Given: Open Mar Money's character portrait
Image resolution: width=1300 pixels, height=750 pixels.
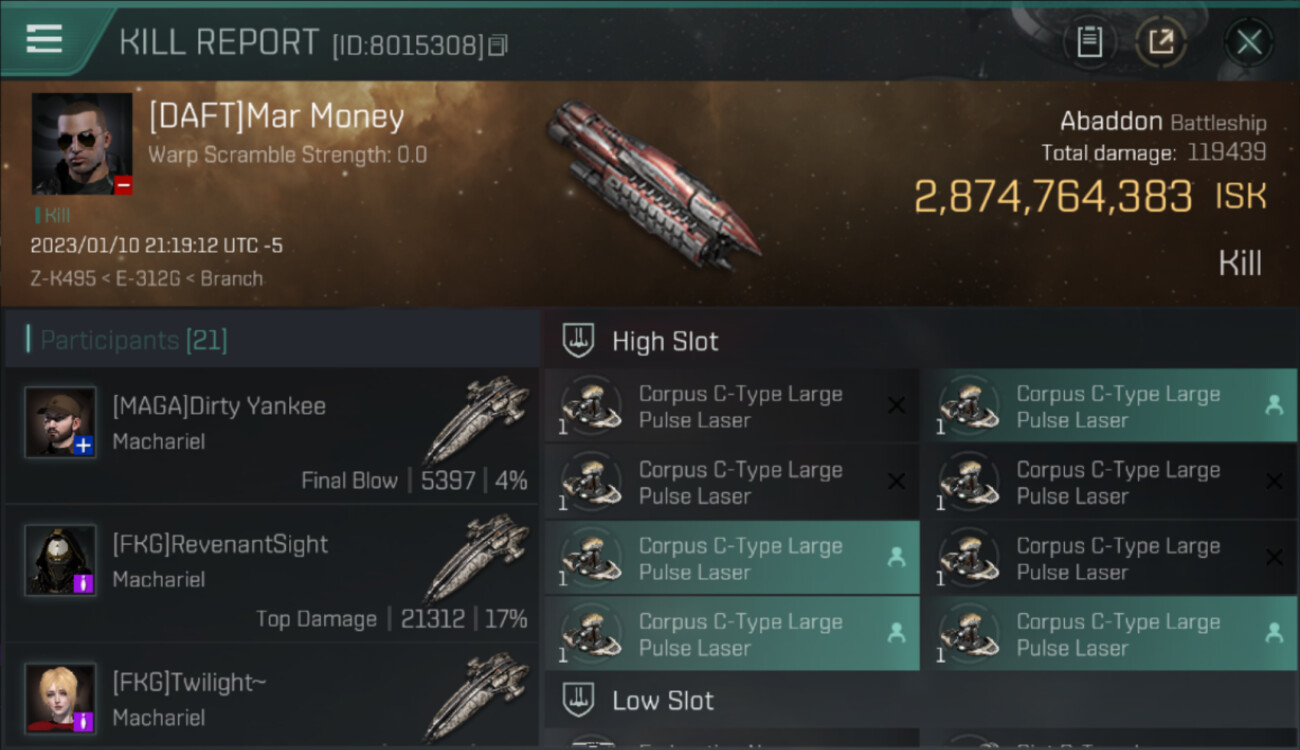Looking at the screenshot, I should 82,144.
